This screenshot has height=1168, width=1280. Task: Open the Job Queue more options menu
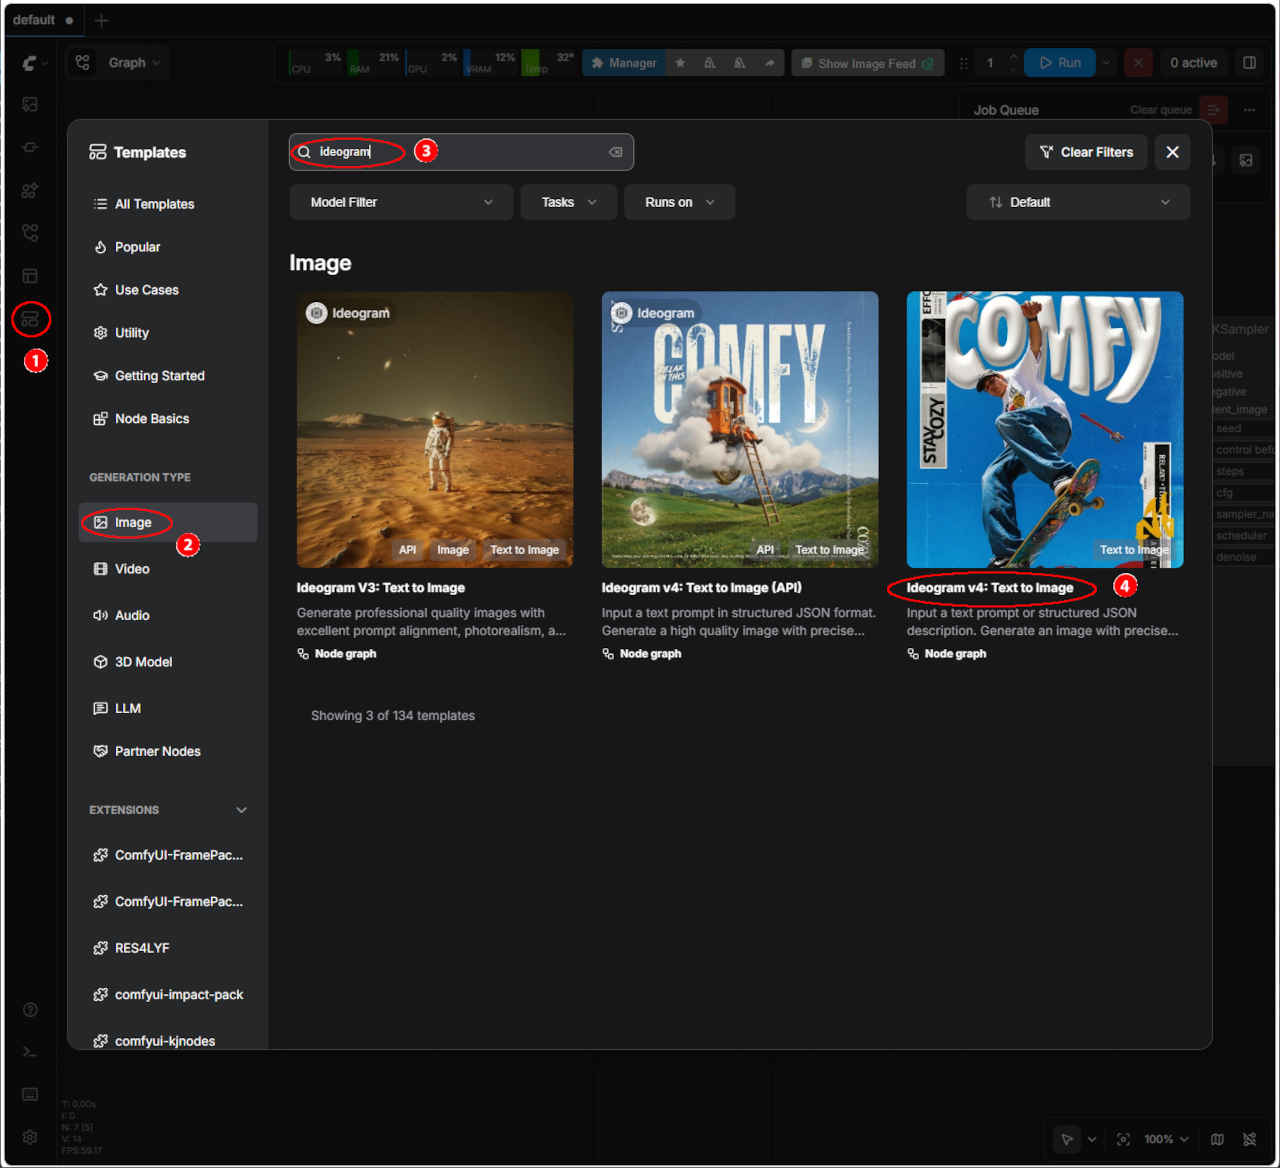point(1249,109)
